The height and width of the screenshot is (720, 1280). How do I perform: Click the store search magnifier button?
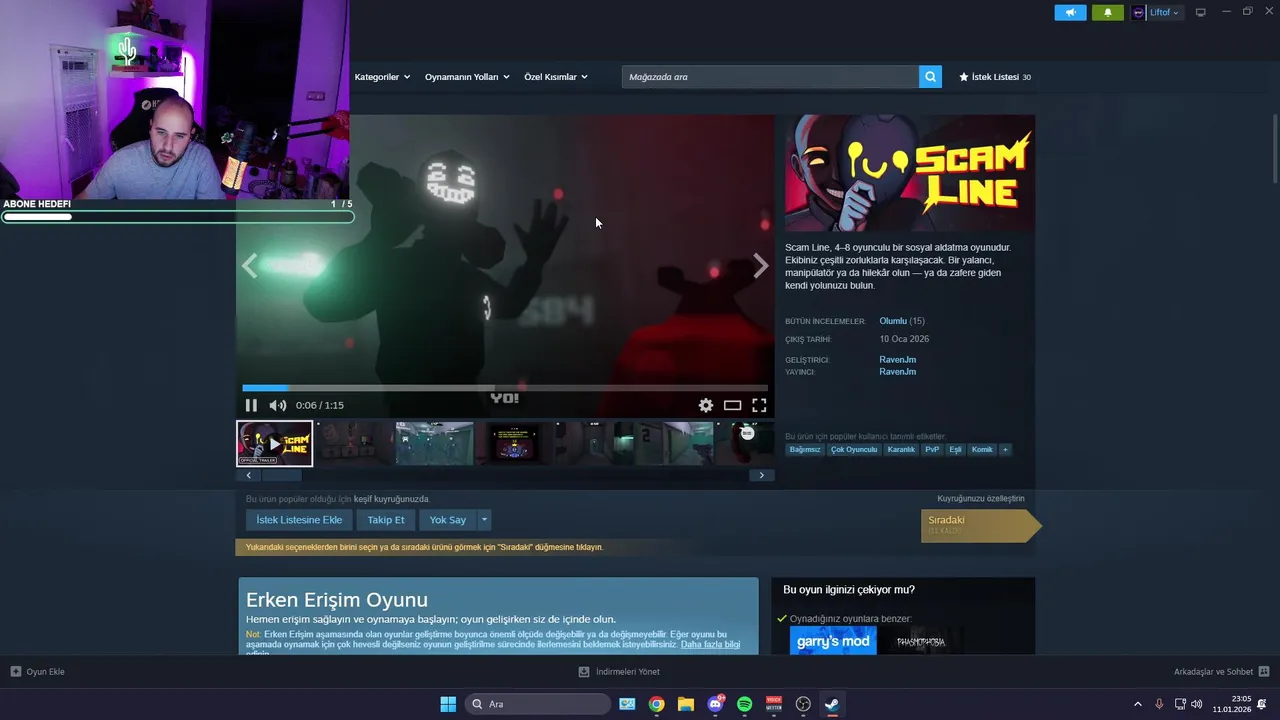(x=930, y=77)
